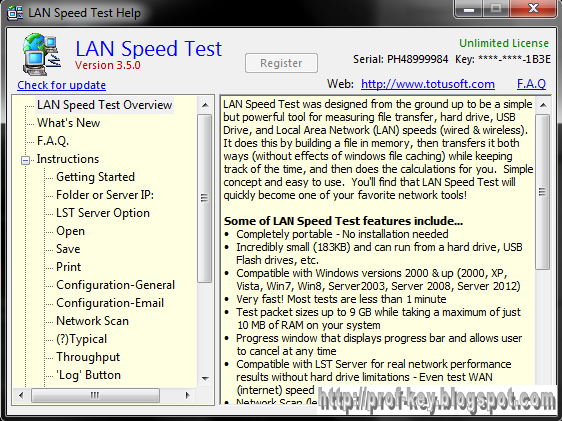The image size is (562, 421).
Task: Click content pane scroll up arrow
Action: 543,105
